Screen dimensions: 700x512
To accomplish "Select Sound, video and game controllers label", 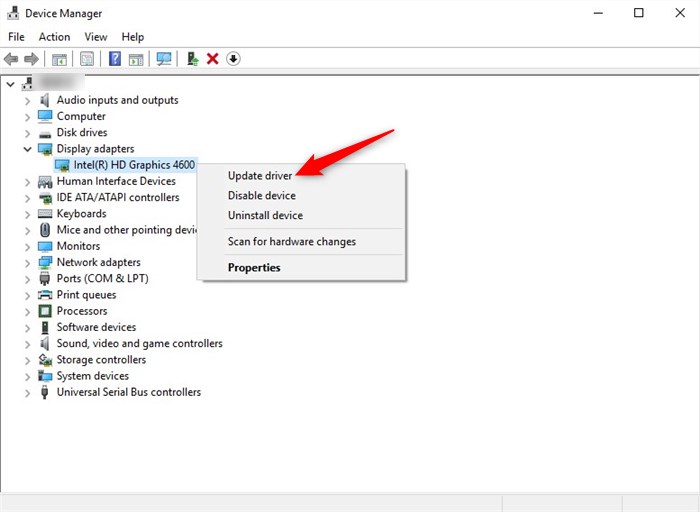I will click(x=139, y=343).
